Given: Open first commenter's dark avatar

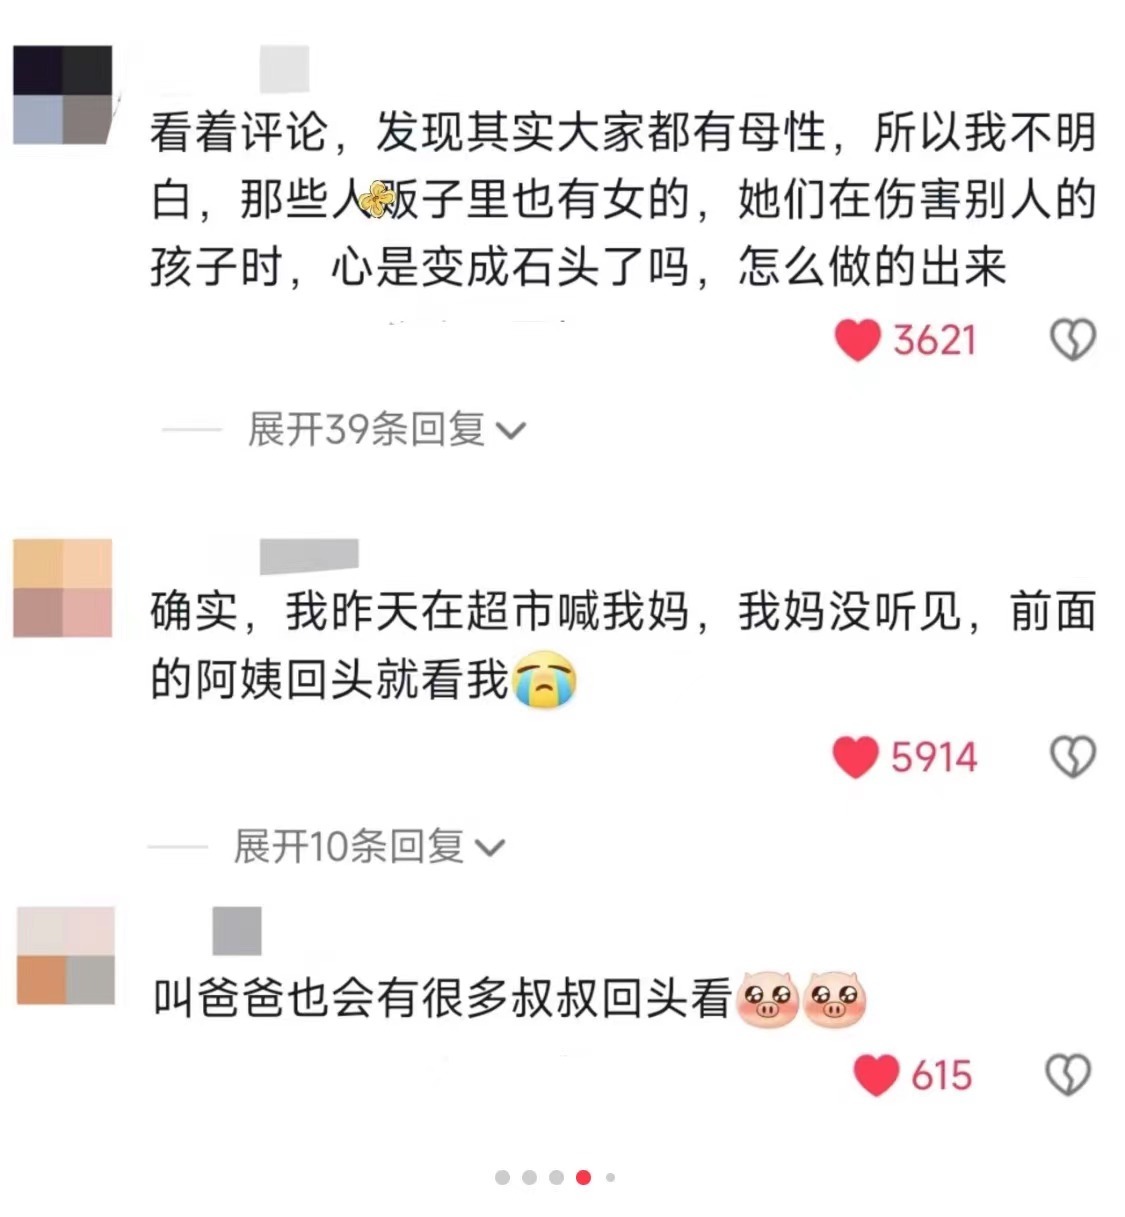Looking at the screenshot, I should pos(62,95).
